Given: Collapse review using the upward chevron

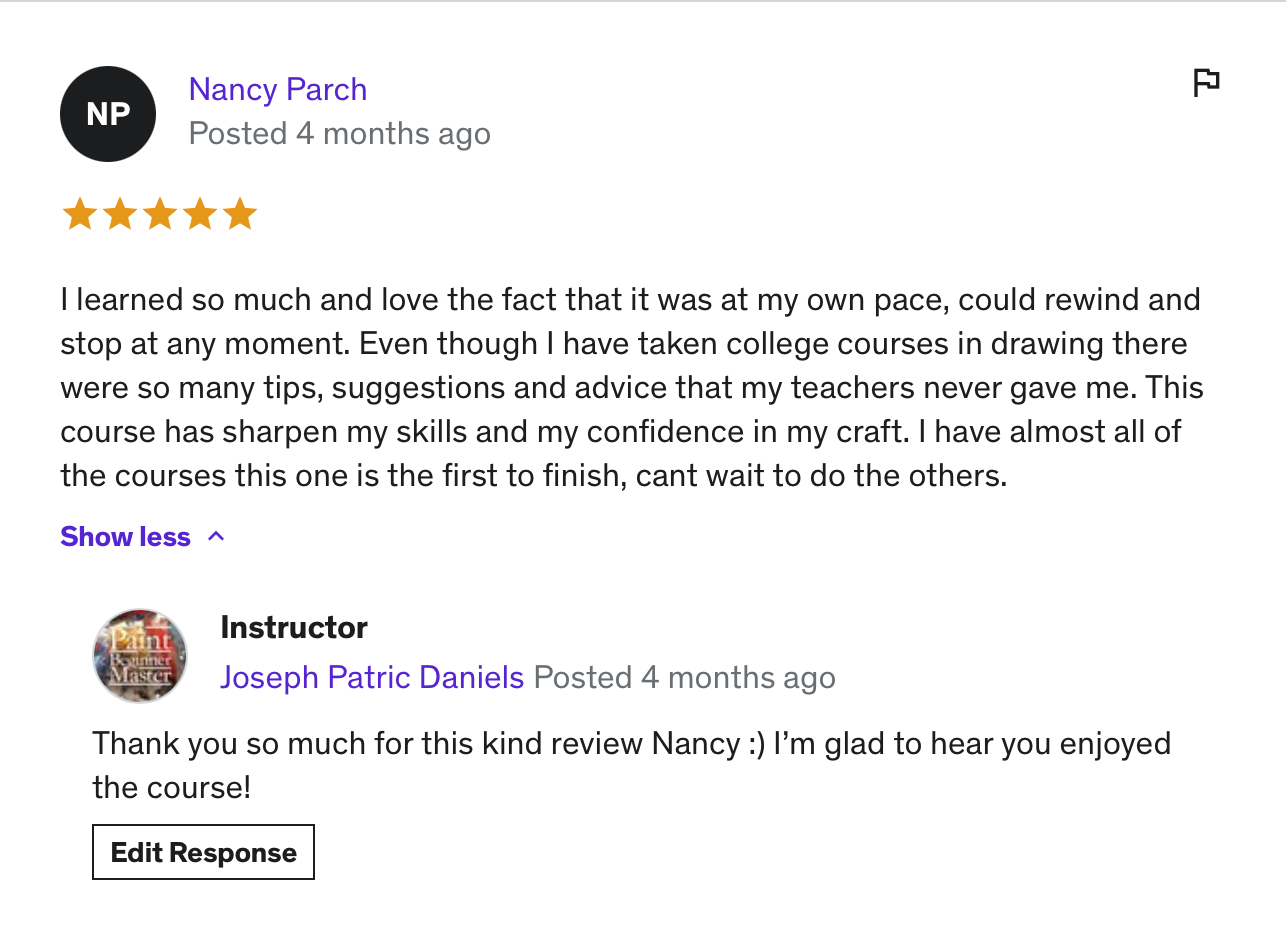Looking at the screenshot, I should pyautogui.click(x=216, y=537).
